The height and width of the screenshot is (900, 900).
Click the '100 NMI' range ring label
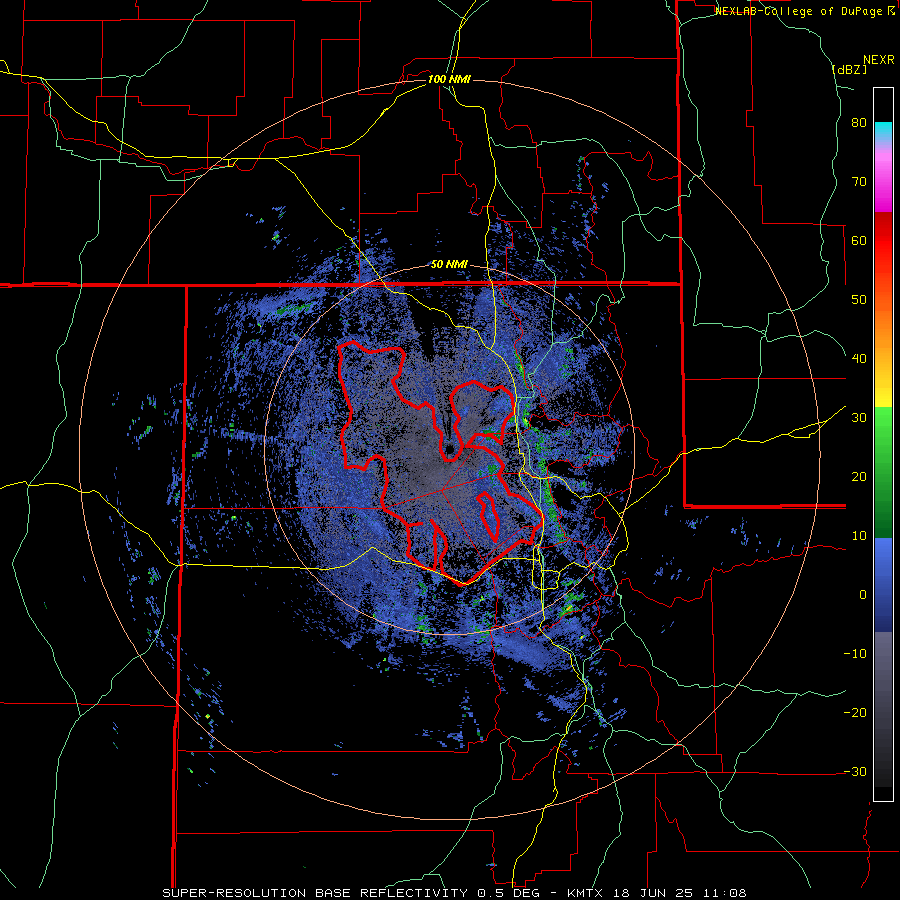tap(449, 79)
